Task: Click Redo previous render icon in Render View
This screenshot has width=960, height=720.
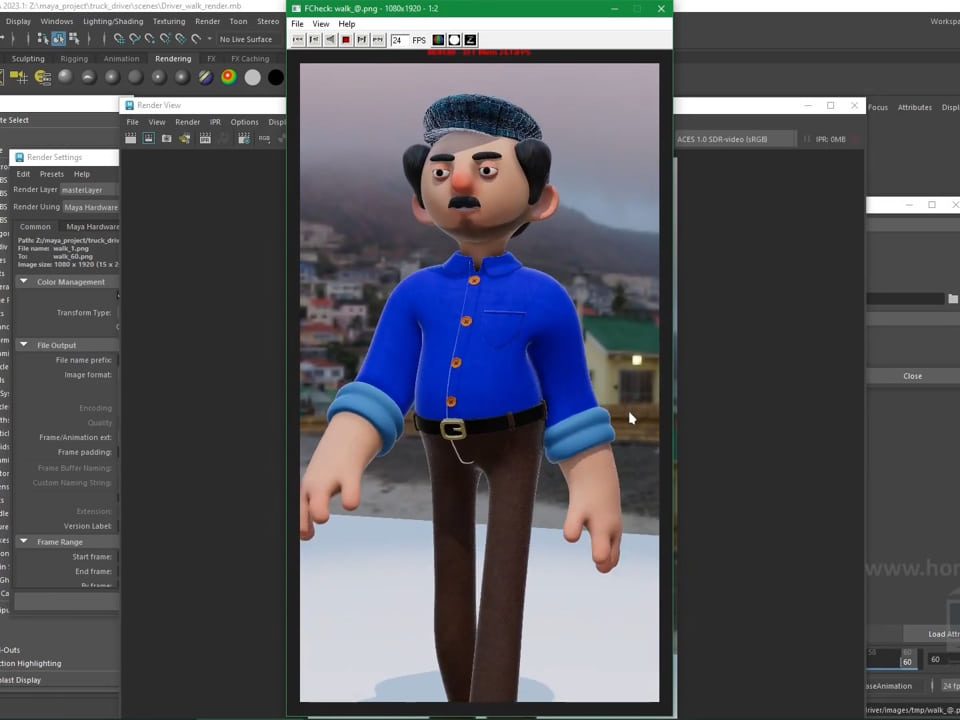Action: (130, 139)
